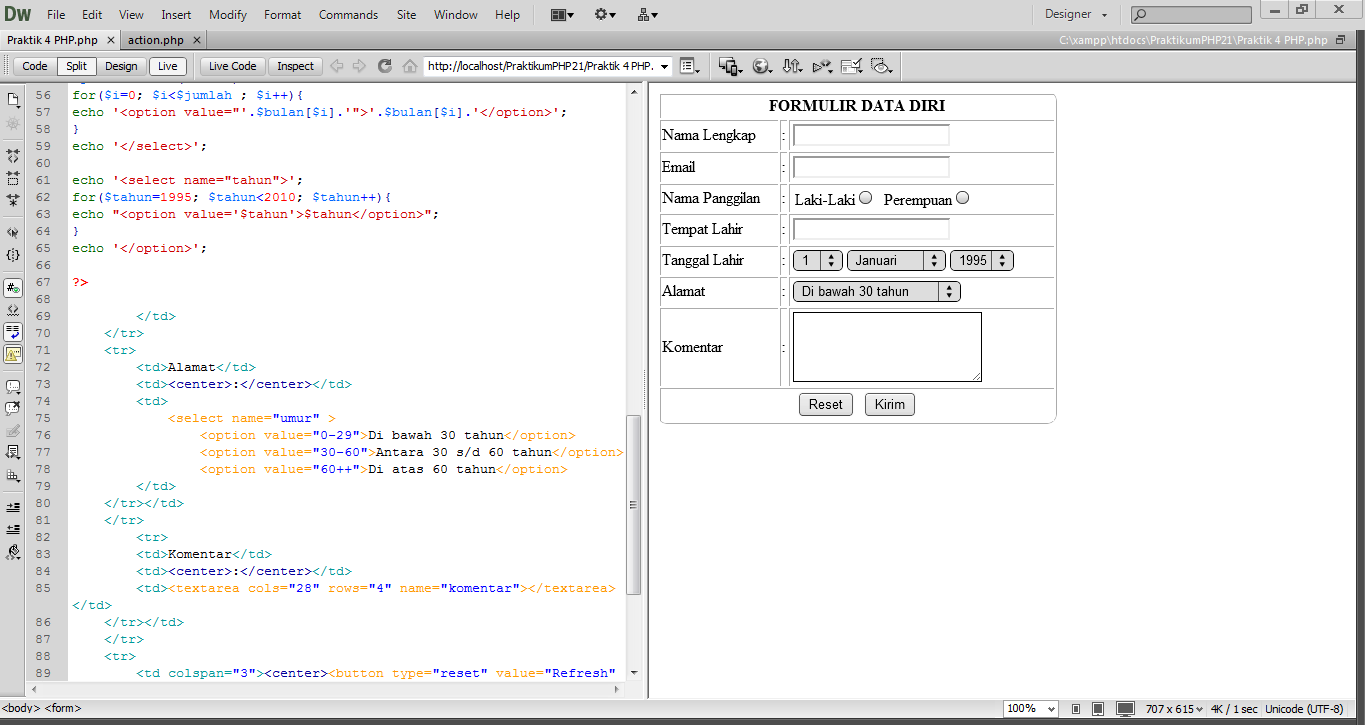This screenshot has height=725, width=1365.
Task: Click Select Parent Tag icon
Action: (x=13, y=232)
